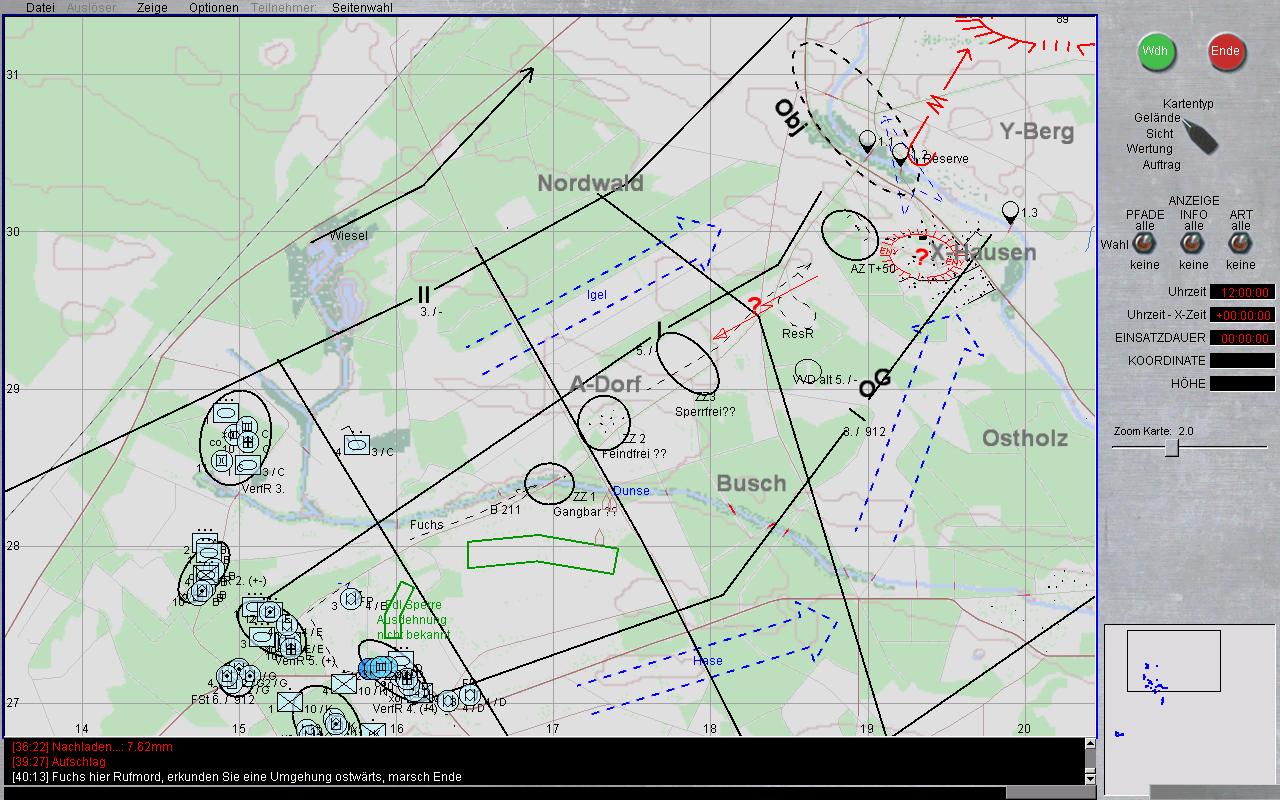Select the infantry unit symbol next to 10 / K
Image resolution: width=1280 pixels, height=800 pixels.
point(344,684)
